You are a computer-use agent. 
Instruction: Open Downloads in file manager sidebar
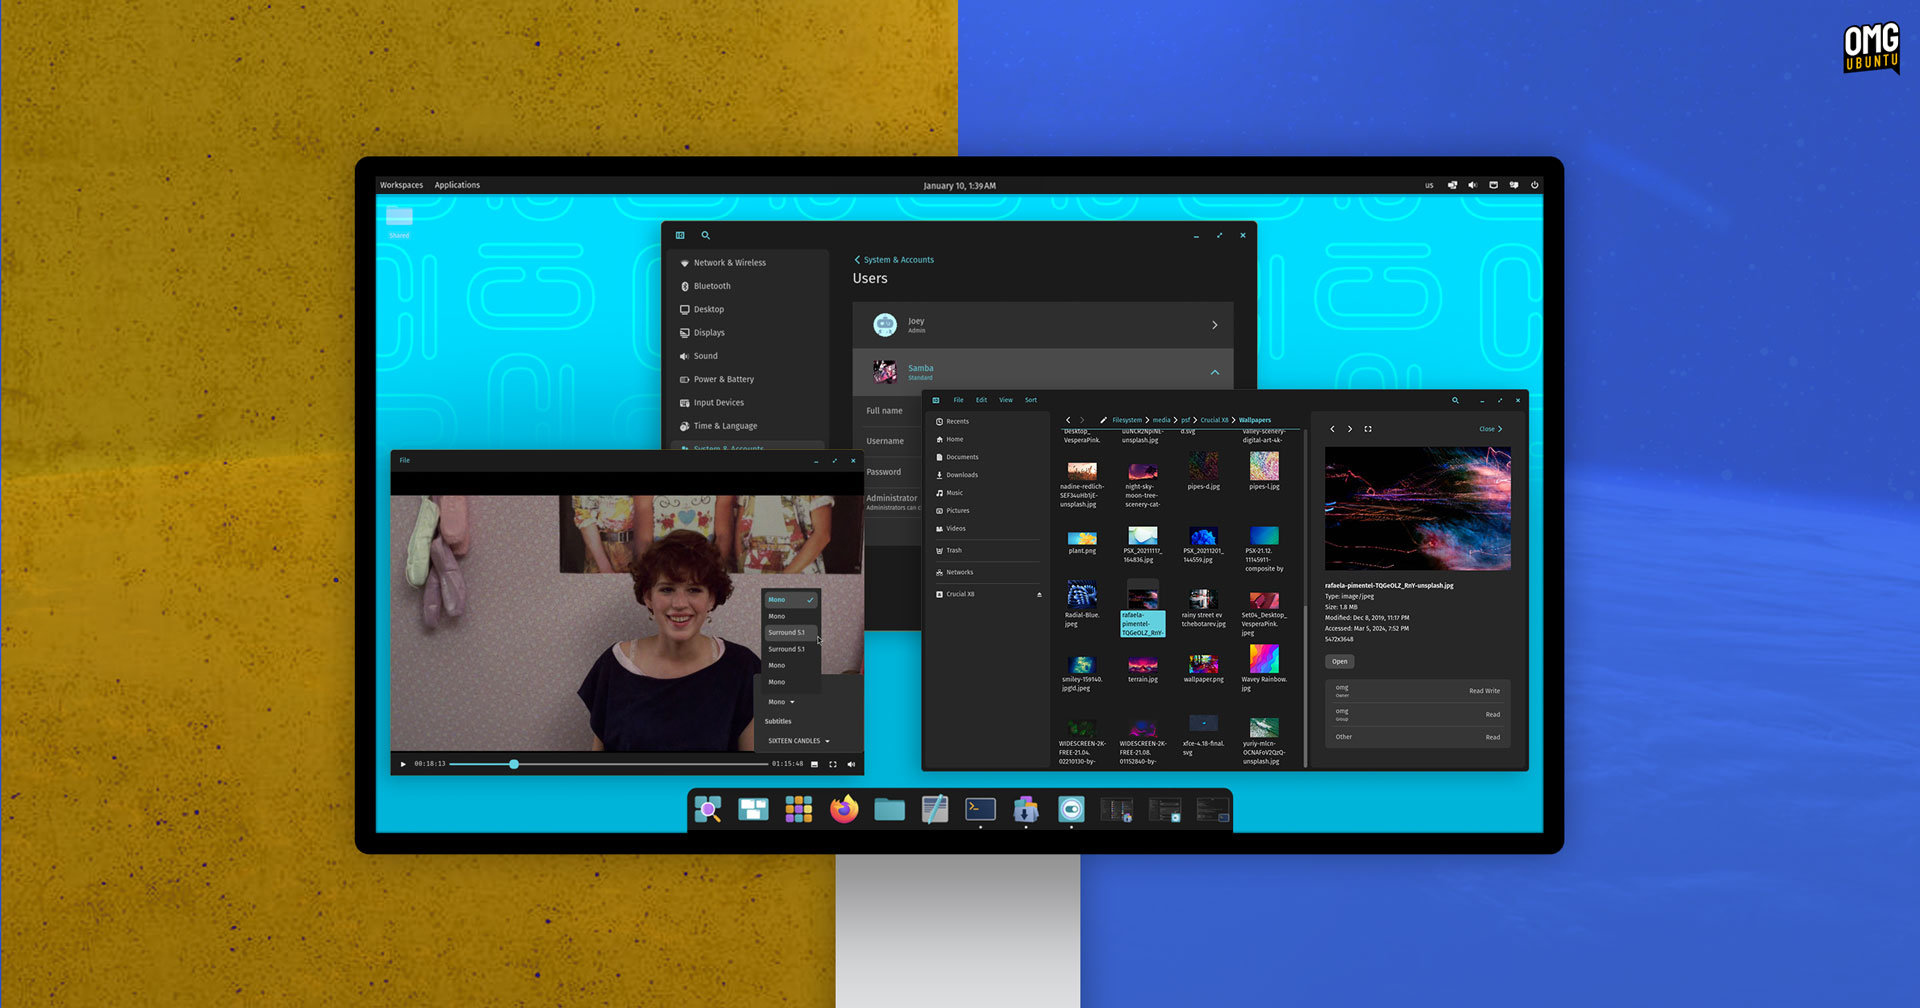pos(987,475)
